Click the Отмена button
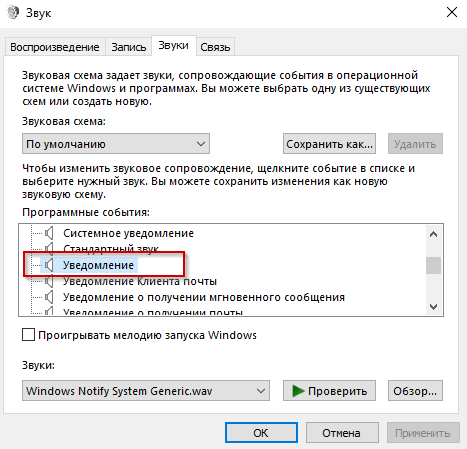 (341, 433)
